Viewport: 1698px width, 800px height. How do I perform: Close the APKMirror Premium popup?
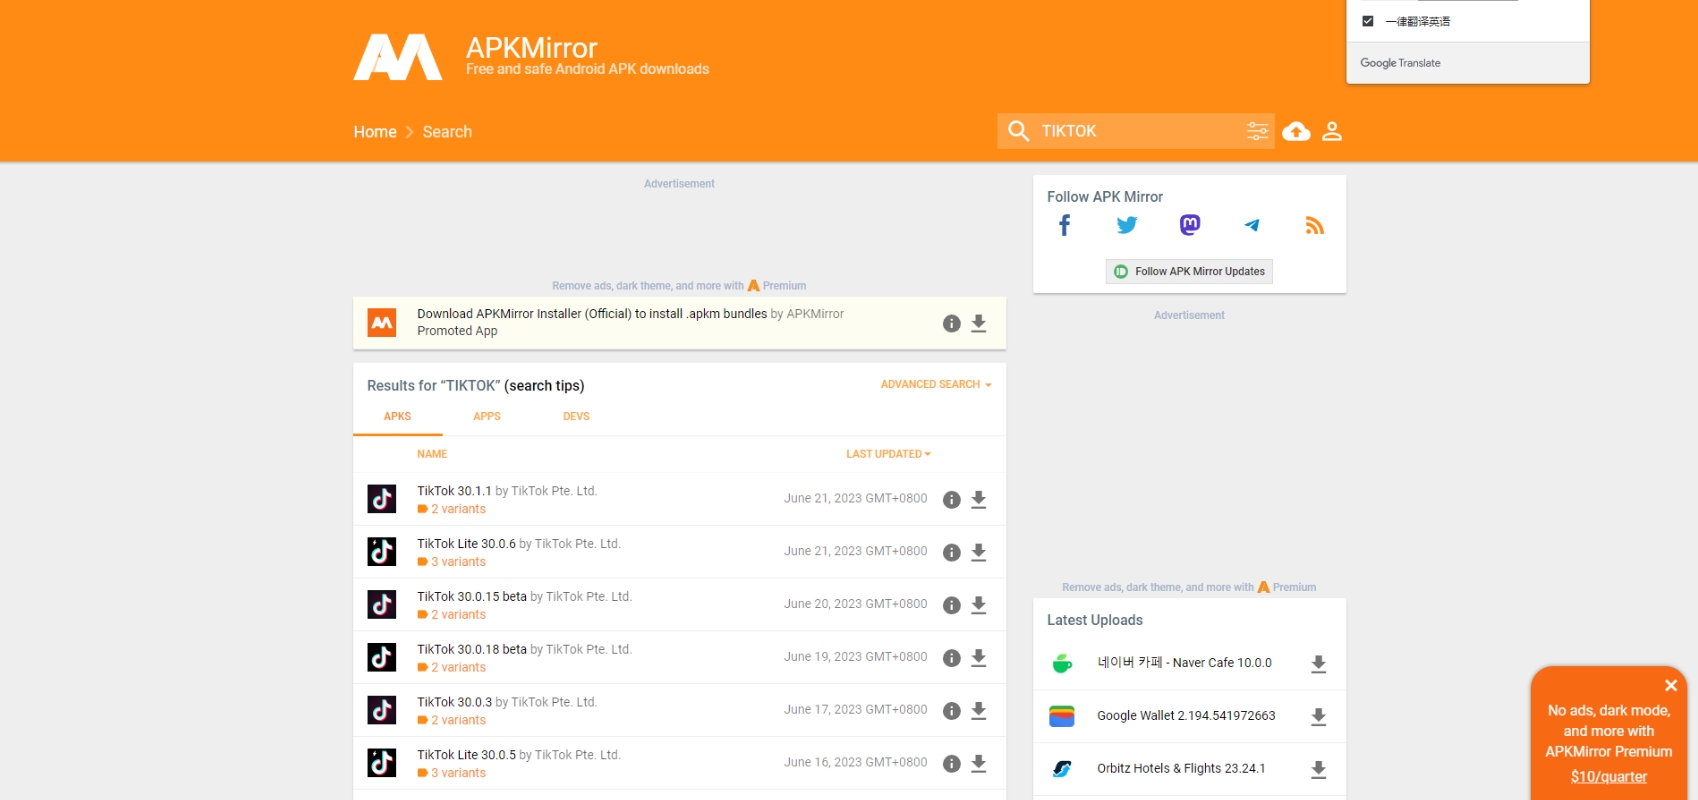tap(1670, 685)
